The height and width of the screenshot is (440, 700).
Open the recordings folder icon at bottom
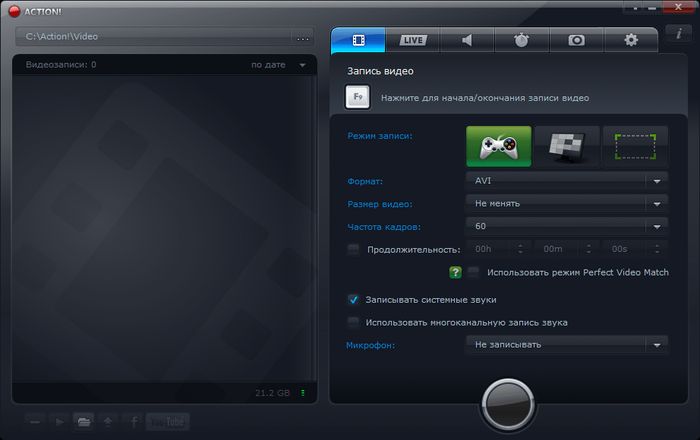pos(85,420)
